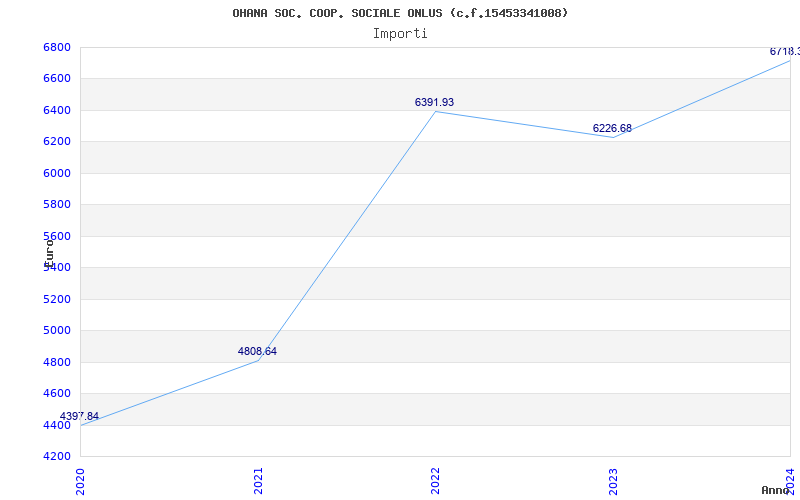Click the 4600 y-axis tick label
The width and height of the screenshot is (800, 500).
coord(57,393)
